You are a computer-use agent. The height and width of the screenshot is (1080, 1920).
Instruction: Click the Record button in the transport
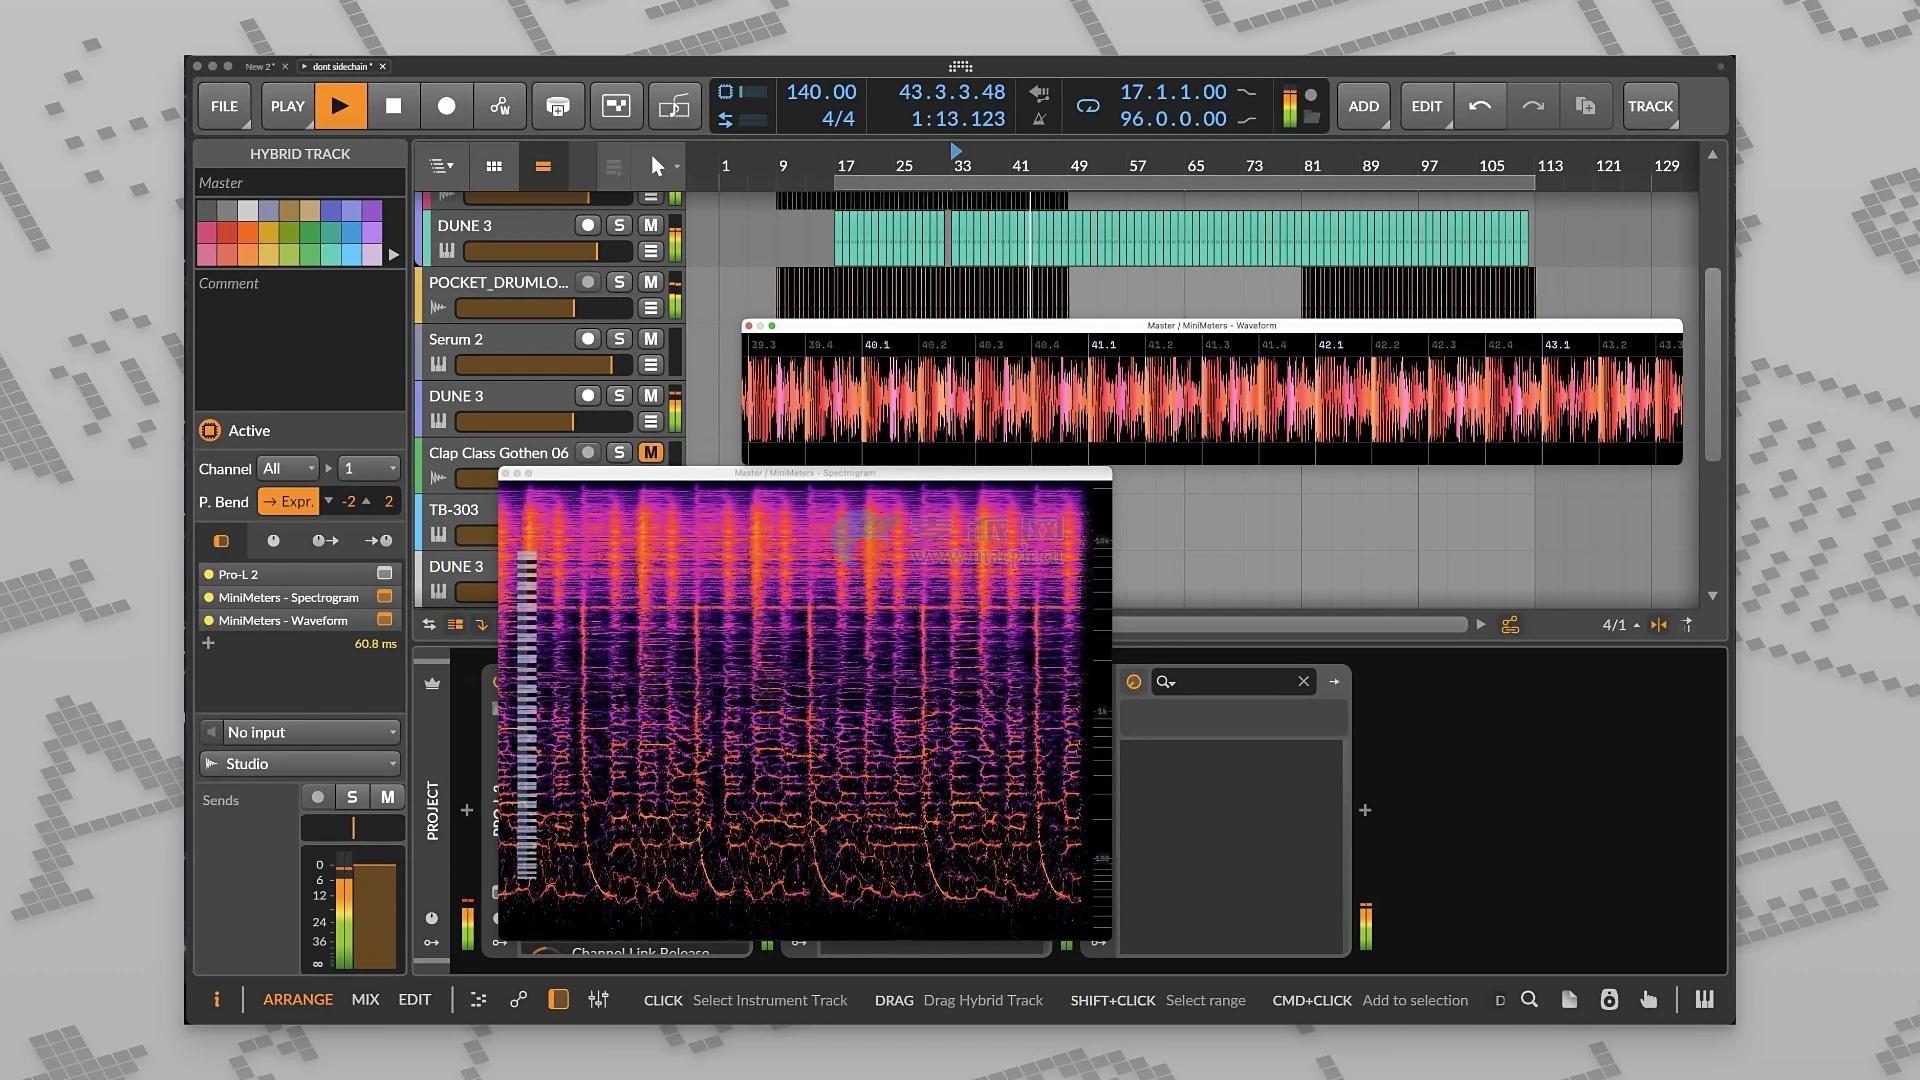[446, 106]
